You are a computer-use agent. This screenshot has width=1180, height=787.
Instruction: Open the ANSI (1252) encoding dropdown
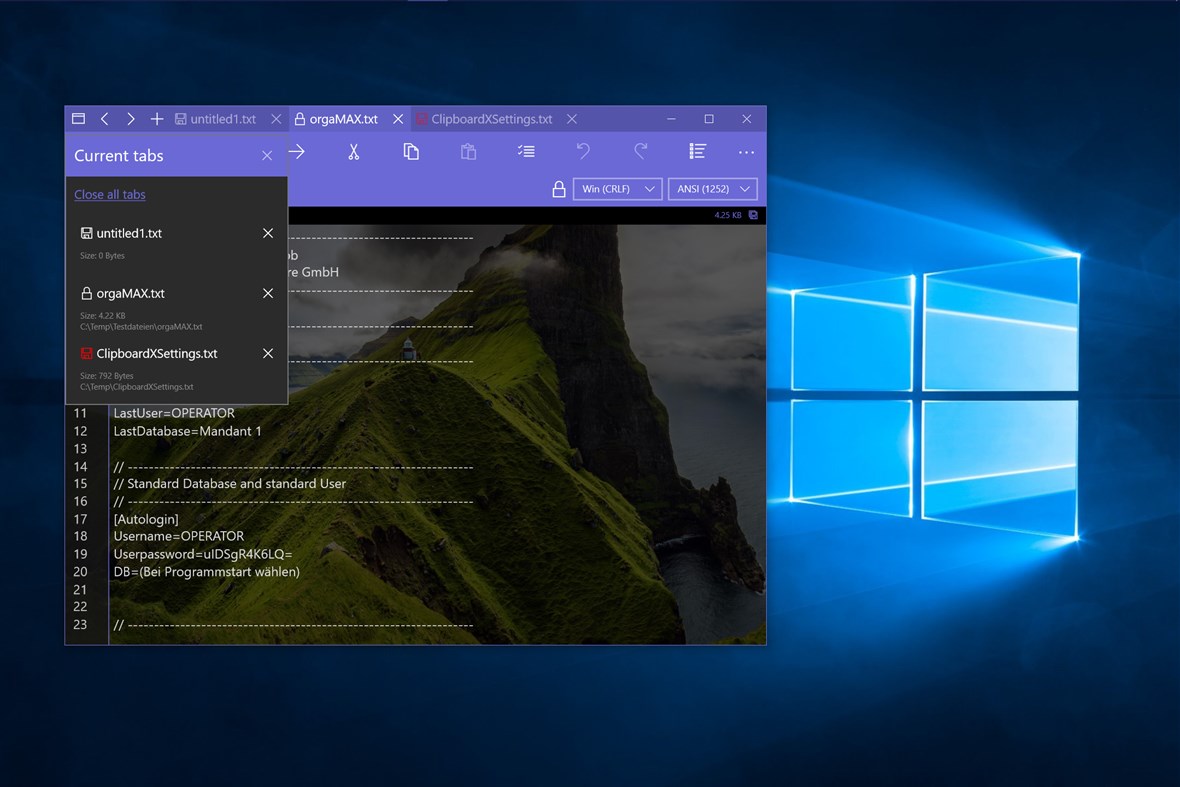coord(712,188)
